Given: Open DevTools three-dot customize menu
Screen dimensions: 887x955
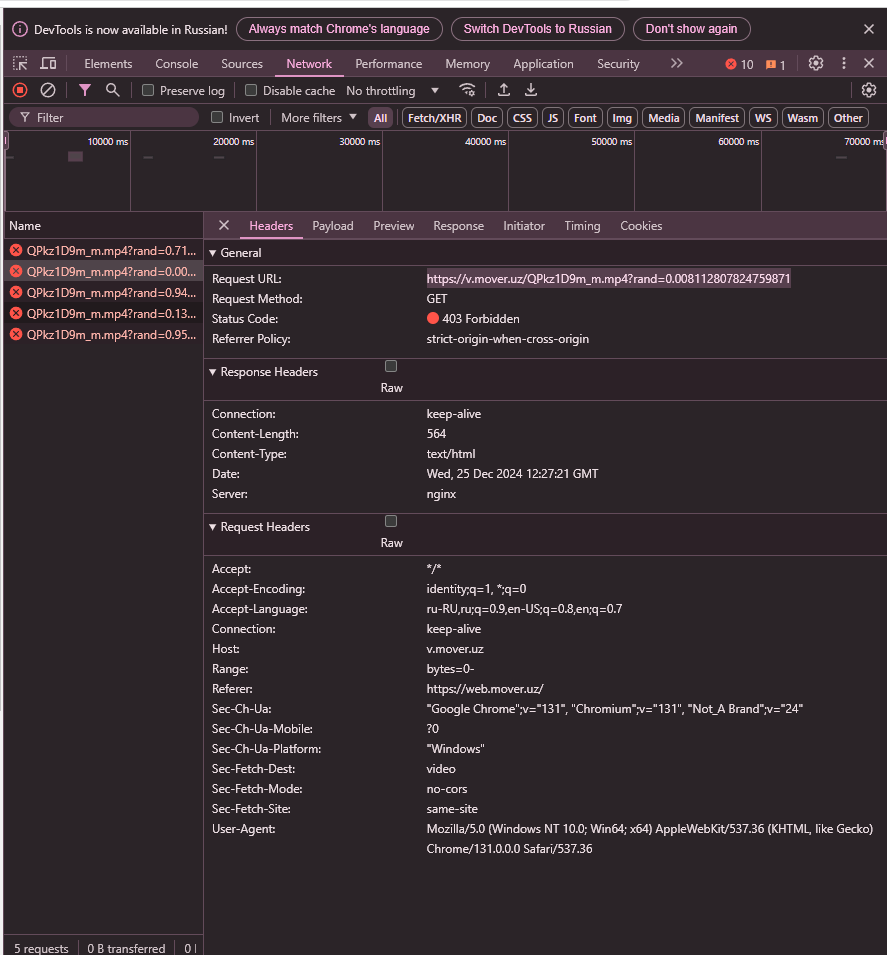Looking at the screenshot, I should 844,63.
